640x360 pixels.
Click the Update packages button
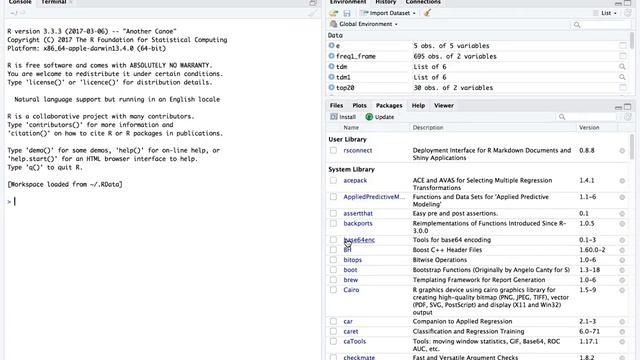380,117
